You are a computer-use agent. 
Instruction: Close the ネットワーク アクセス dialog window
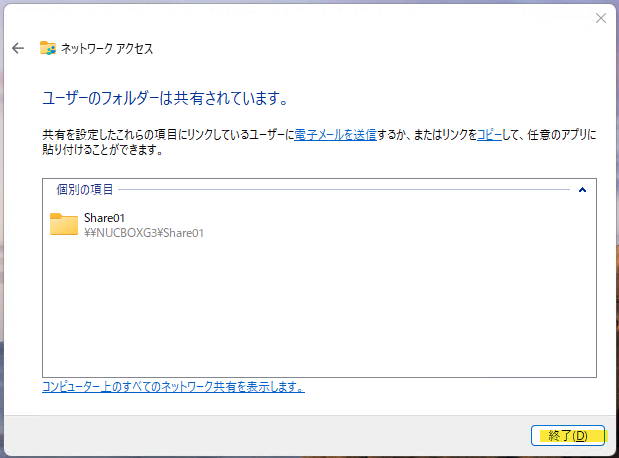pyautogui.click(x=600, y=18)
